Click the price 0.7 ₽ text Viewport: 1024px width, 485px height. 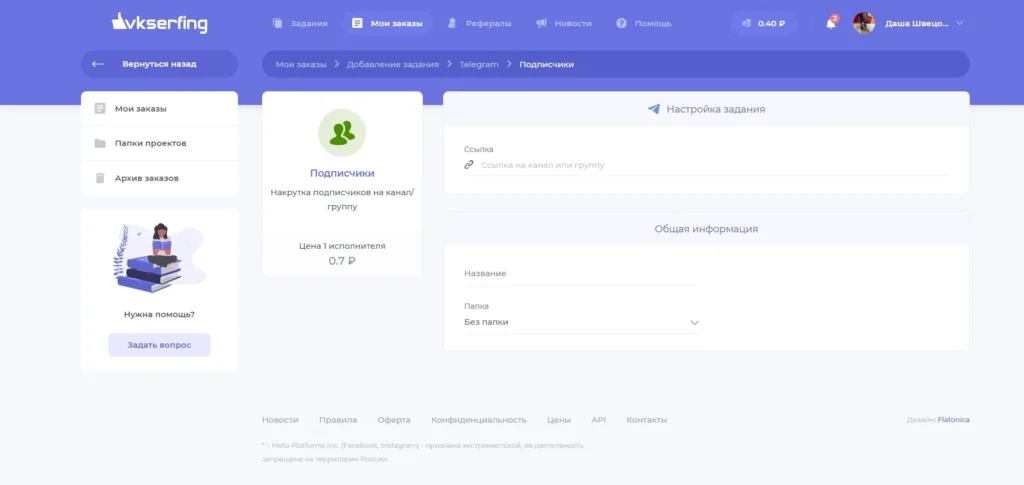click(x=342, y=261)
